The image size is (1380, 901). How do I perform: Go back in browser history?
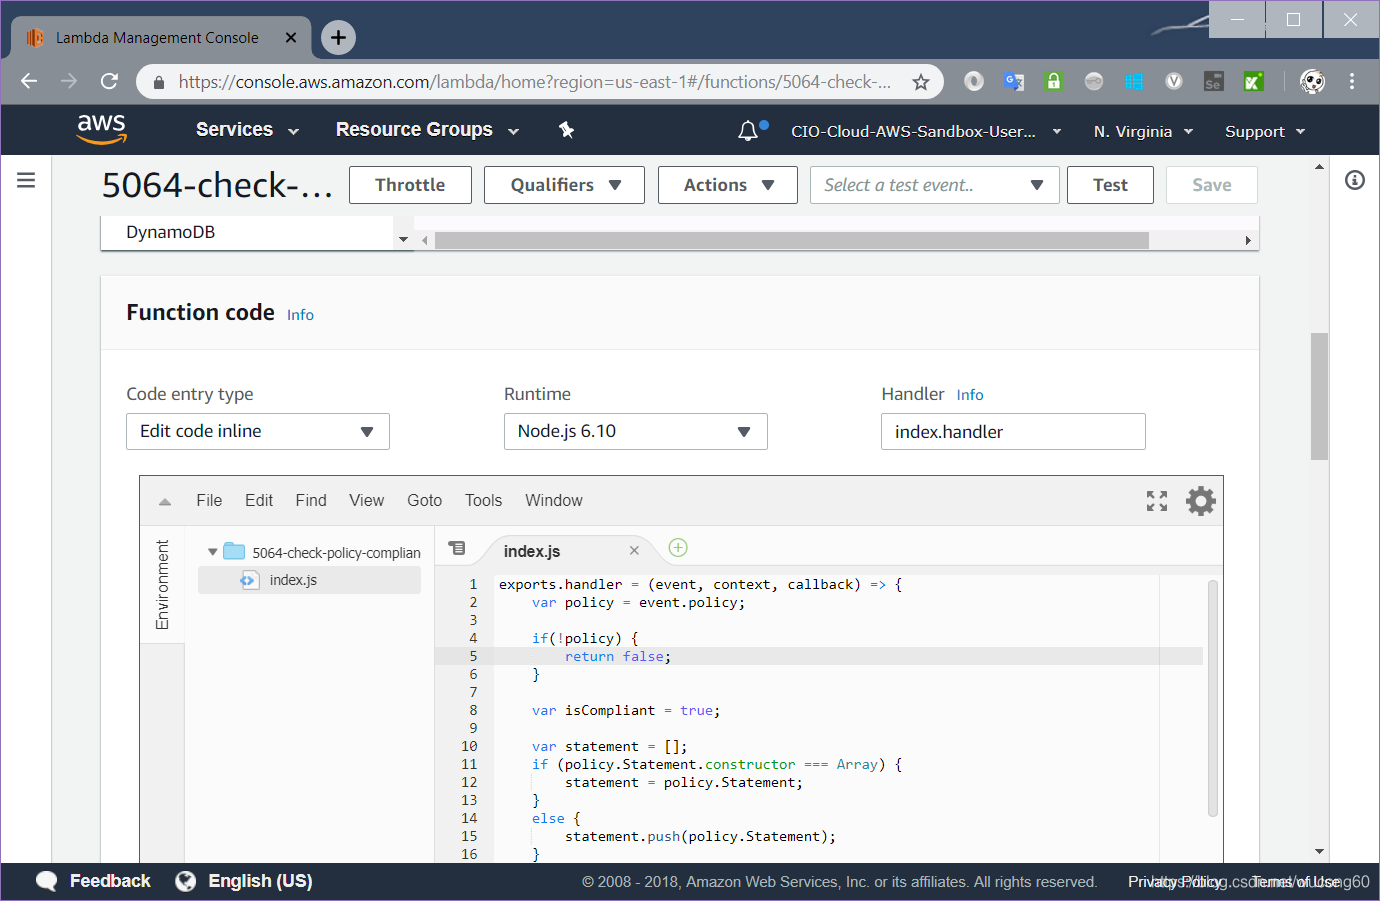tap(29, 81)
